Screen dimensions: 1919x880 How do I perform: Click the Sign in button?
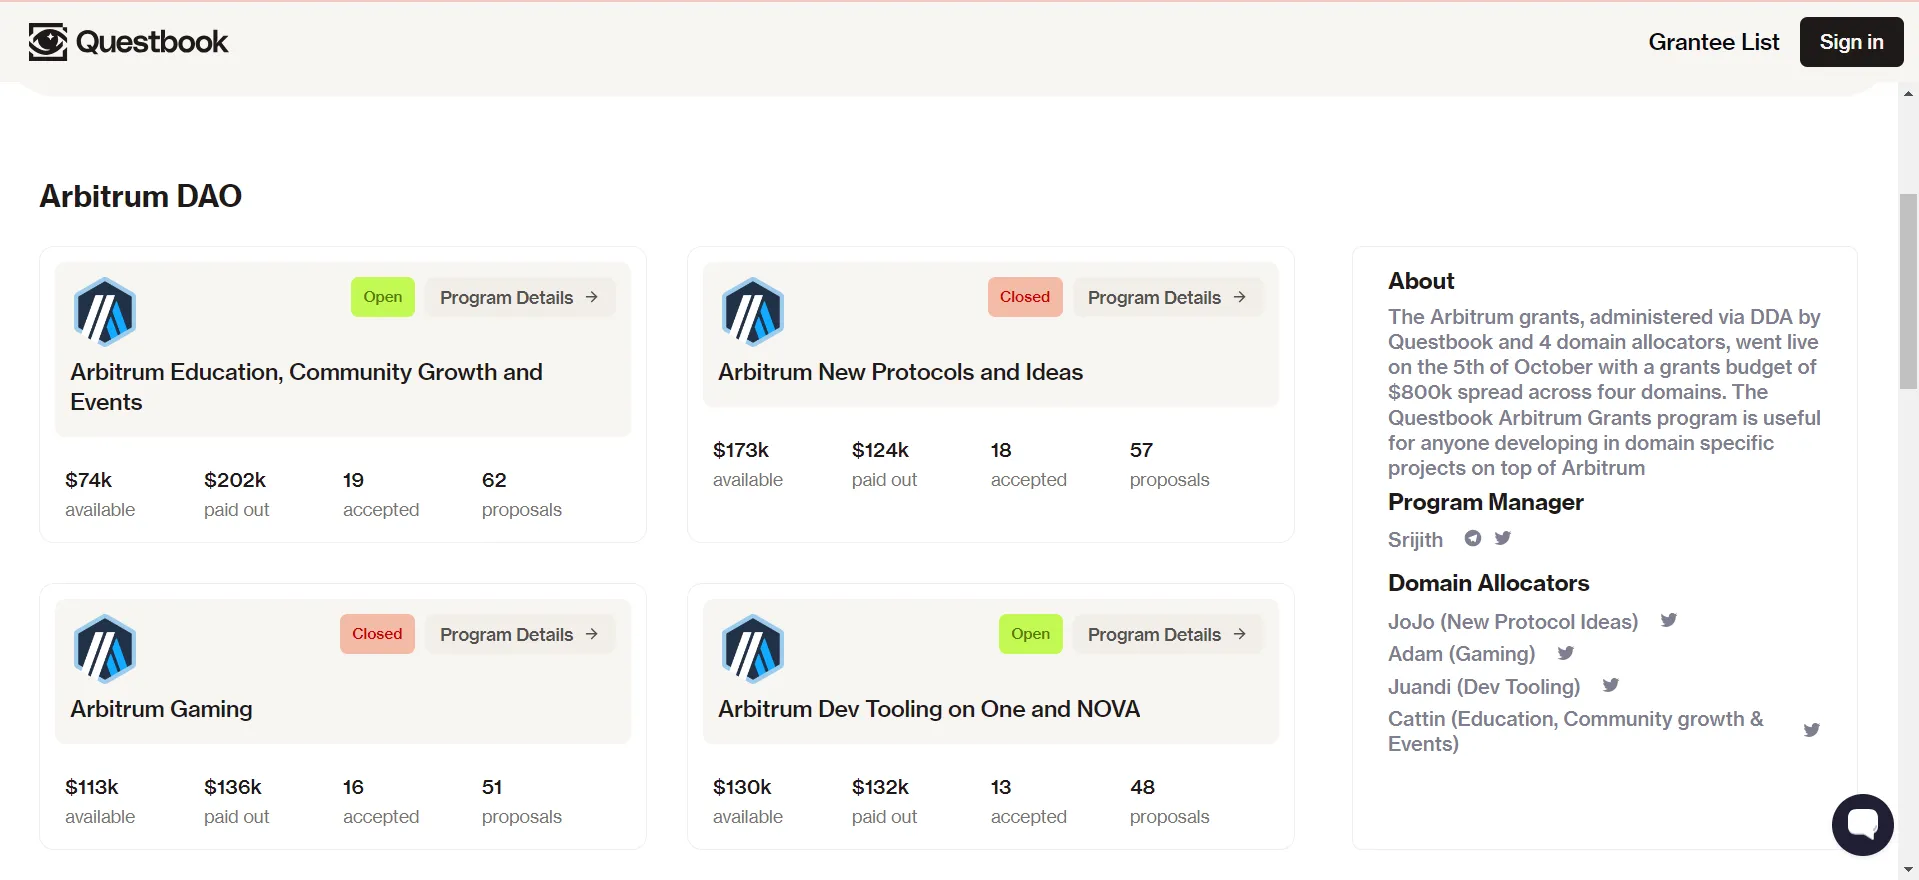point(1851,42)
